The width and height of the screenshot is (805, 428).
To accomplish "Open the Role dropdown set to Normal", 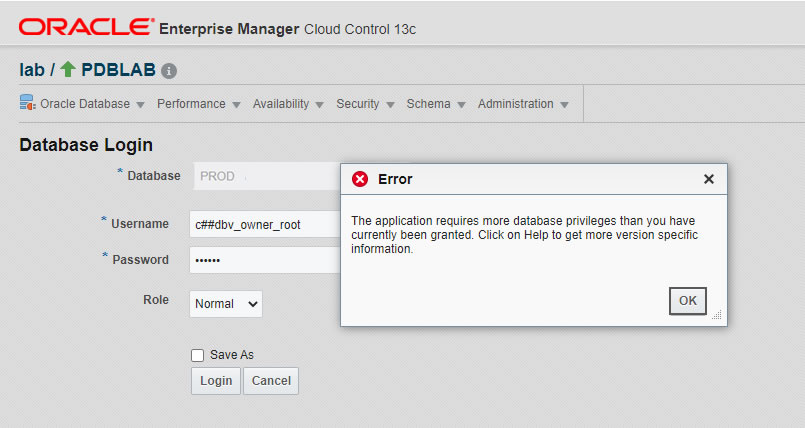I will [226, 304].
